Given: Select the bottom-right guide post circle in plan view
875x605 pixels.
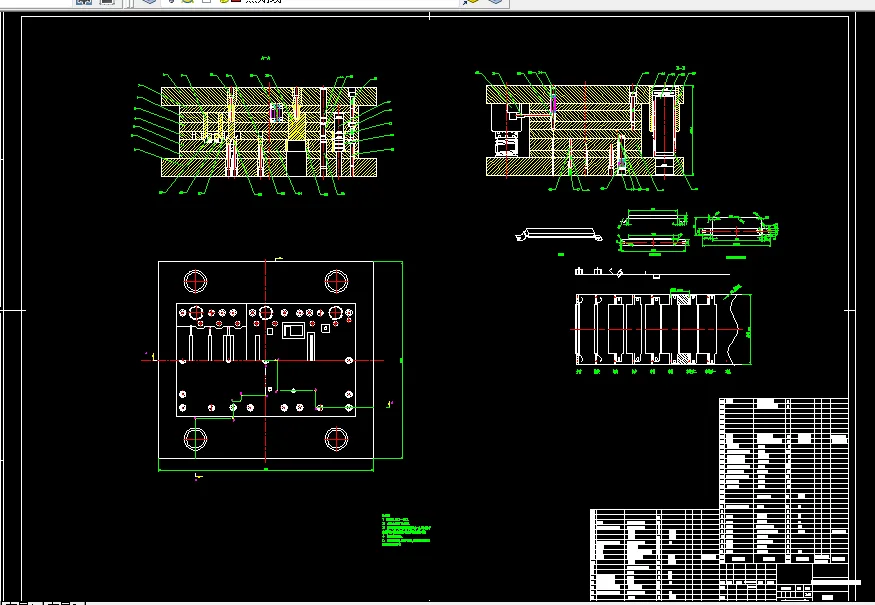Looking at the screenshot, I should tap(336, 439).
